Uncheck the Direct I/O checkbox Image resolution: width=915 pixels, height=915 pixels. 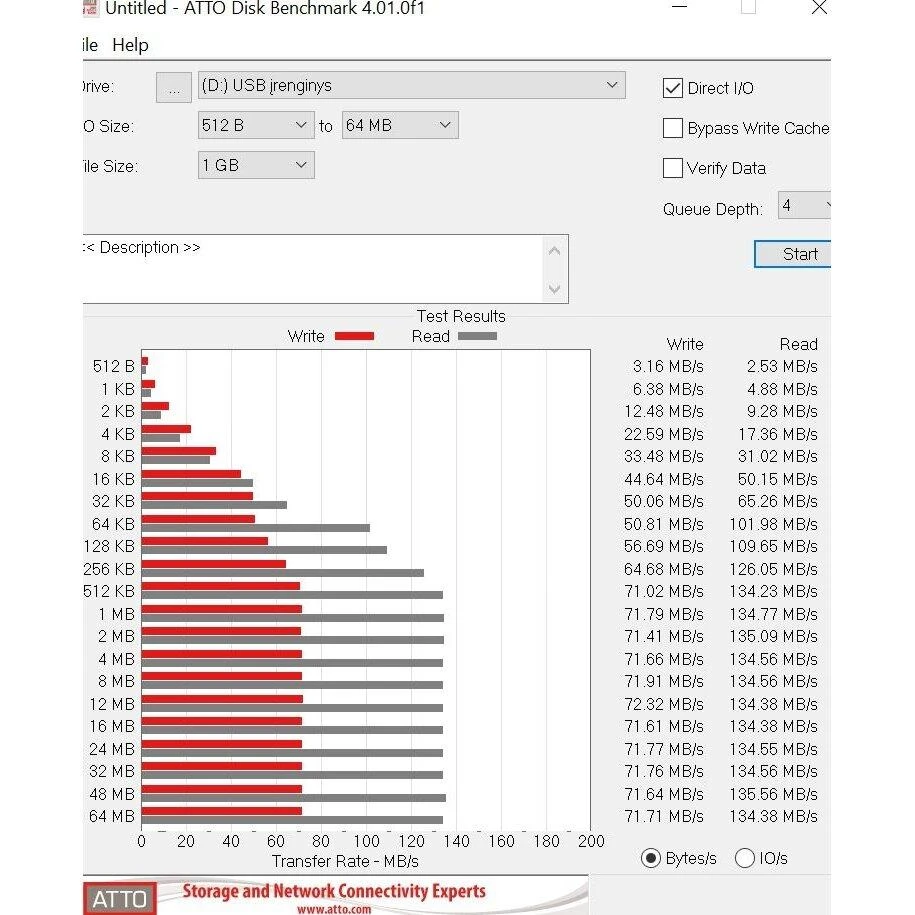coord(672,88)
